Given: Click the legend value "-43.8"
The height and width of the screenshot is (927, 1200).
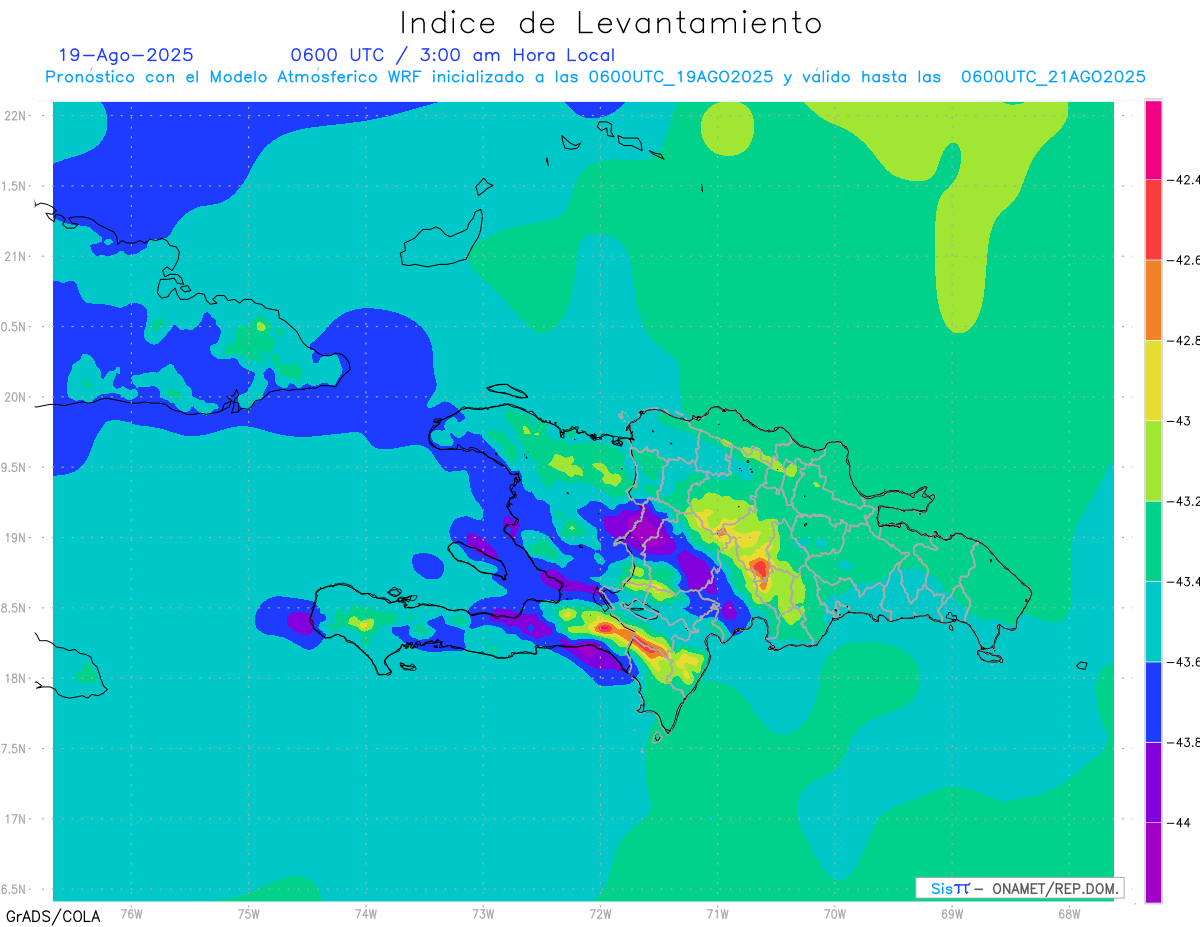Looking at the screenshot, I should 1183,742.
